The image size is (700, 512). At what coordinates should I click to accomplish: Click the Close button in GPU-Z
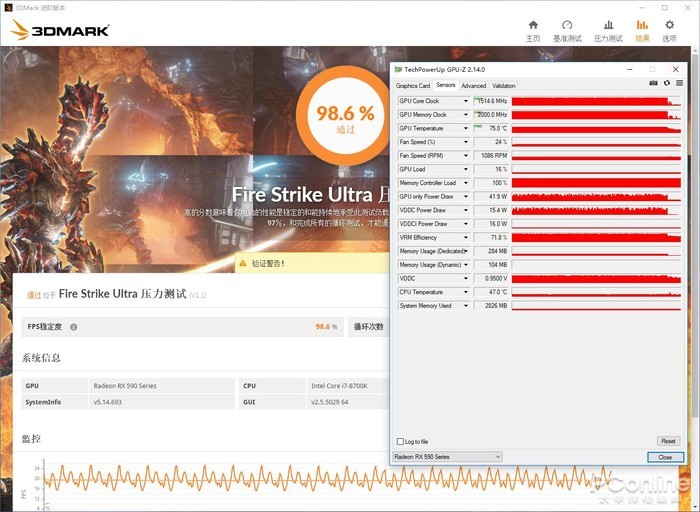coord(665,457)
